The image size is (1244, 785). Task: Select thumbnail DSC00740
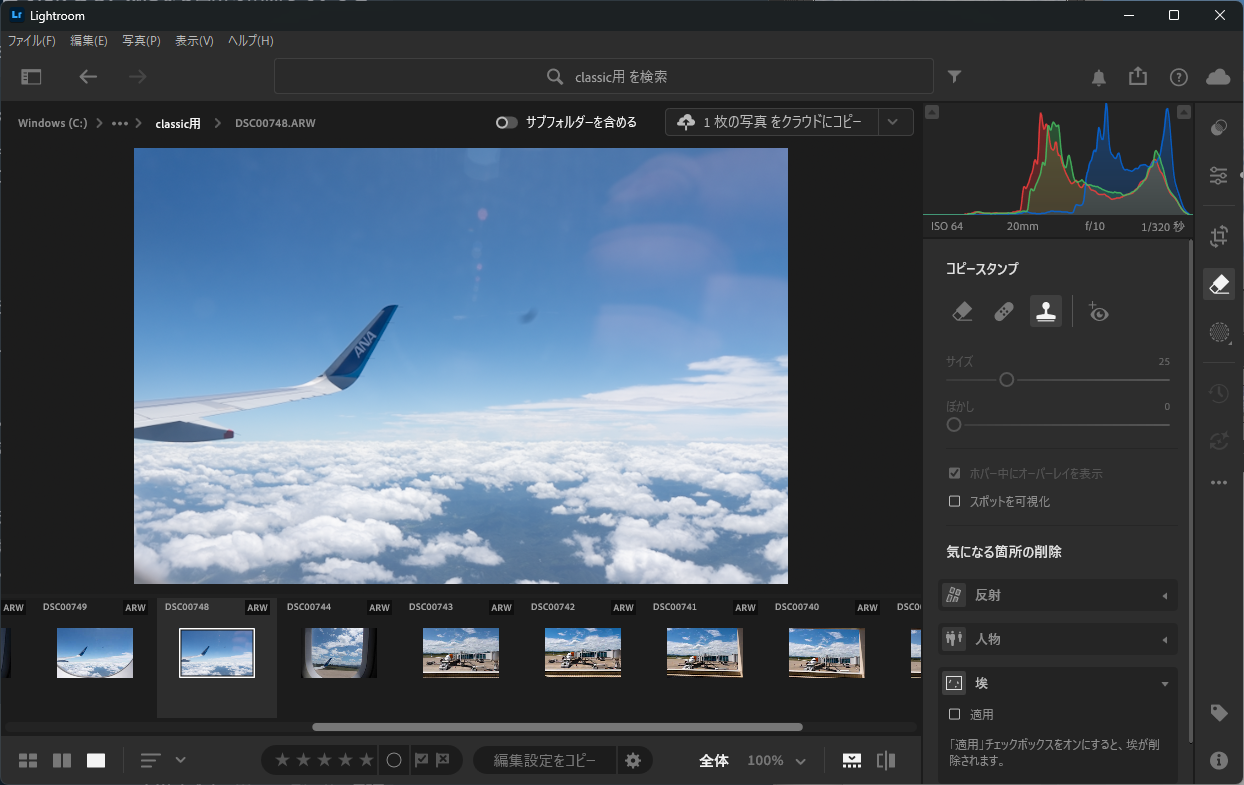point(827,653)
